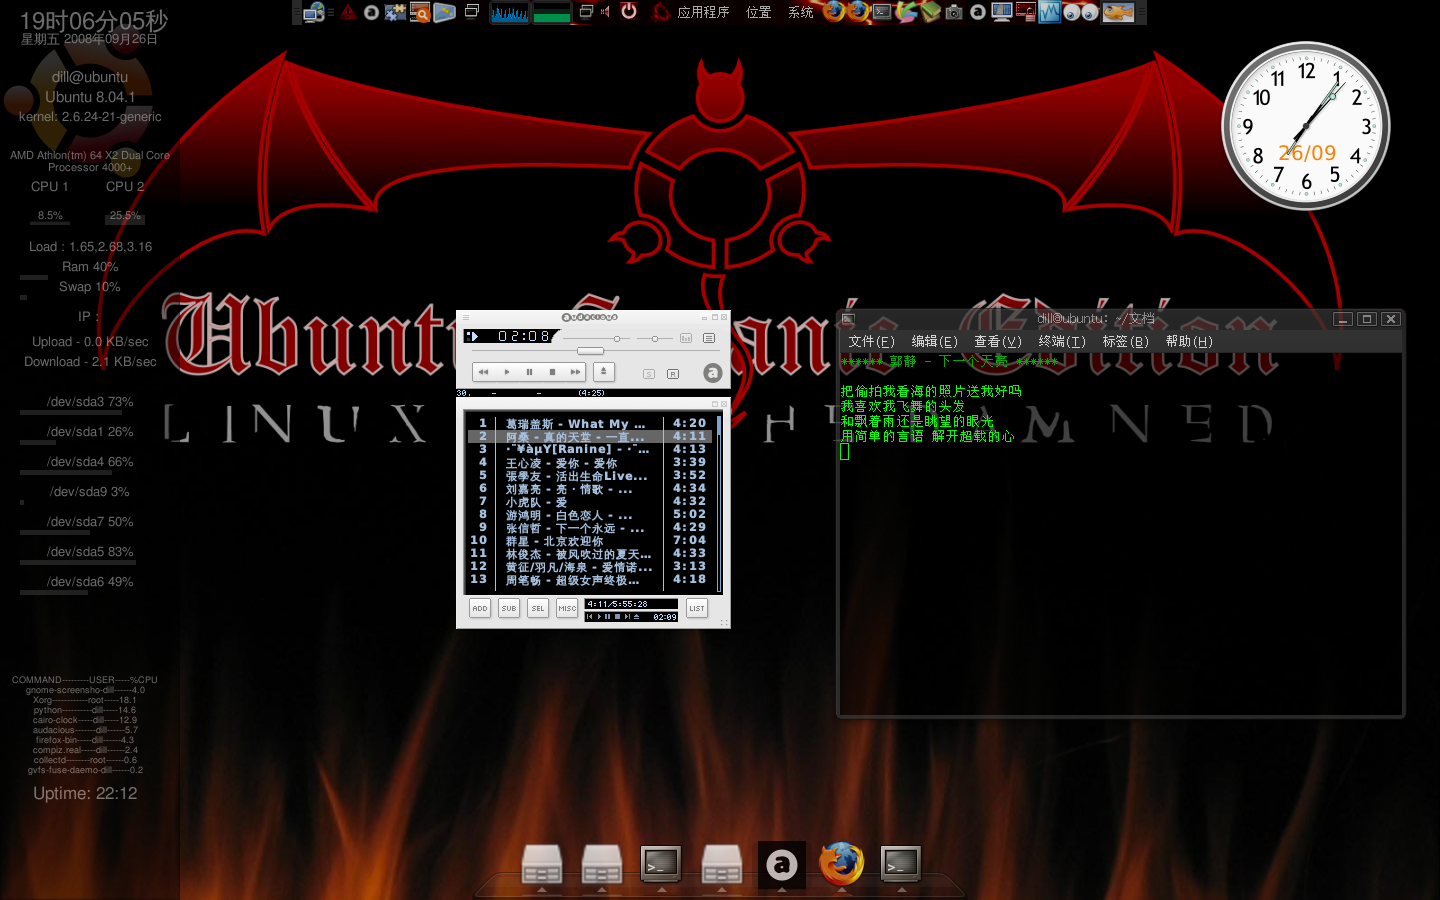This screenshot has height=900, width=1440.
Task: Select playlist track 7 小虎队 - 爱
Action: 589,501
